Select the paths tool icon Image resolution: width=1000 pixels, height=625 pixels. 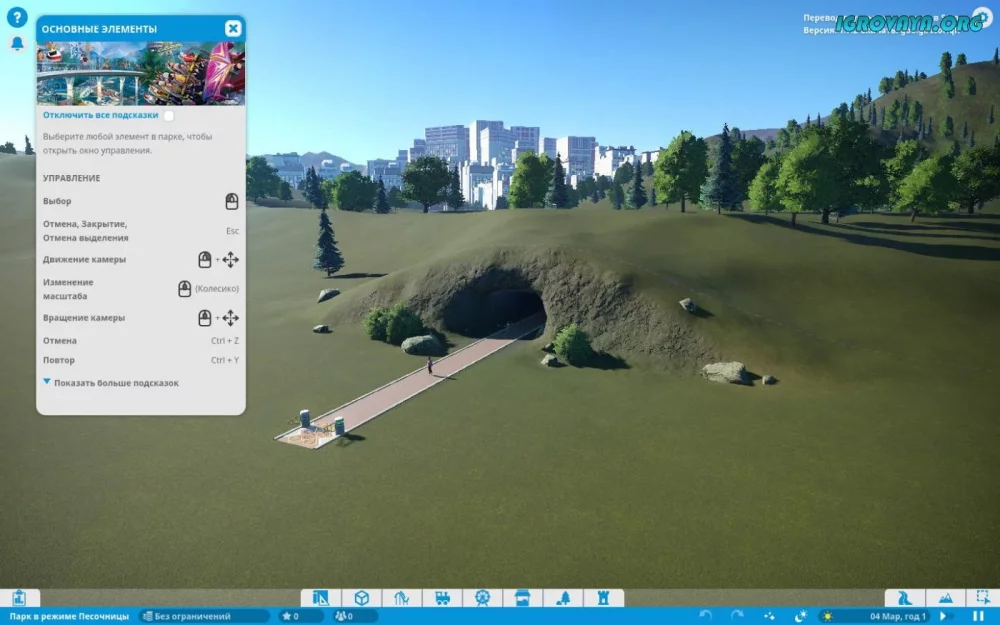click(905, 598)
